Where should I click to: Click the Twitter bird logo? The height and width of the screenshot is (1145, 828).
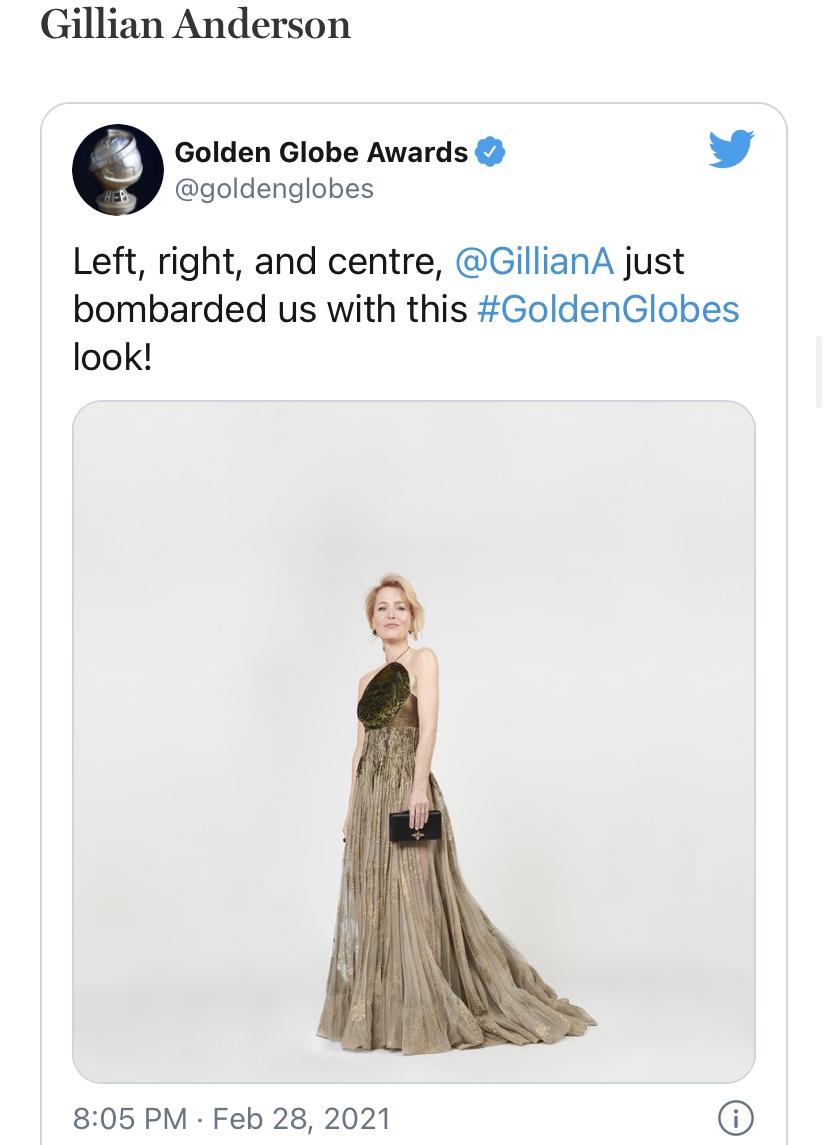(x=730, y=150)
